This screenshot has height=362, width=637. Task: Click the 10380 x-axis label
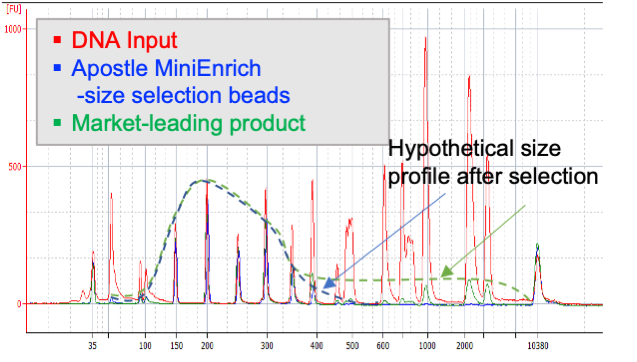[538, 346]
